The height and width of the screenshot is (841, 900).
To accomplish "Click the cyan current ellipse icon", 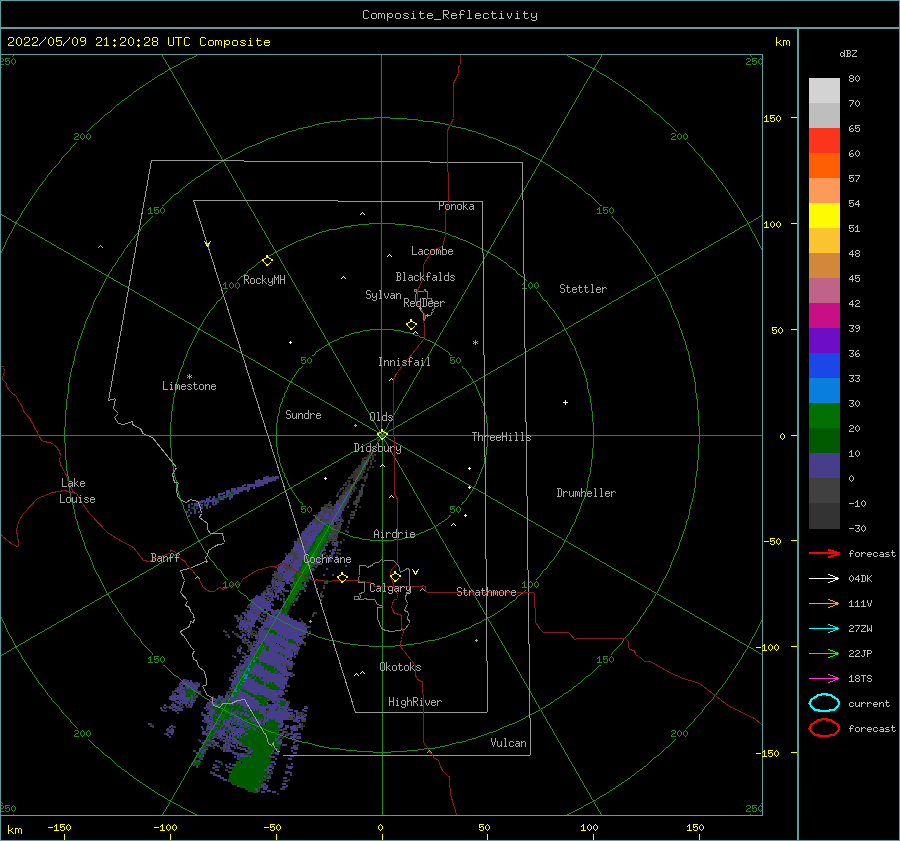I will click(824, 703).
